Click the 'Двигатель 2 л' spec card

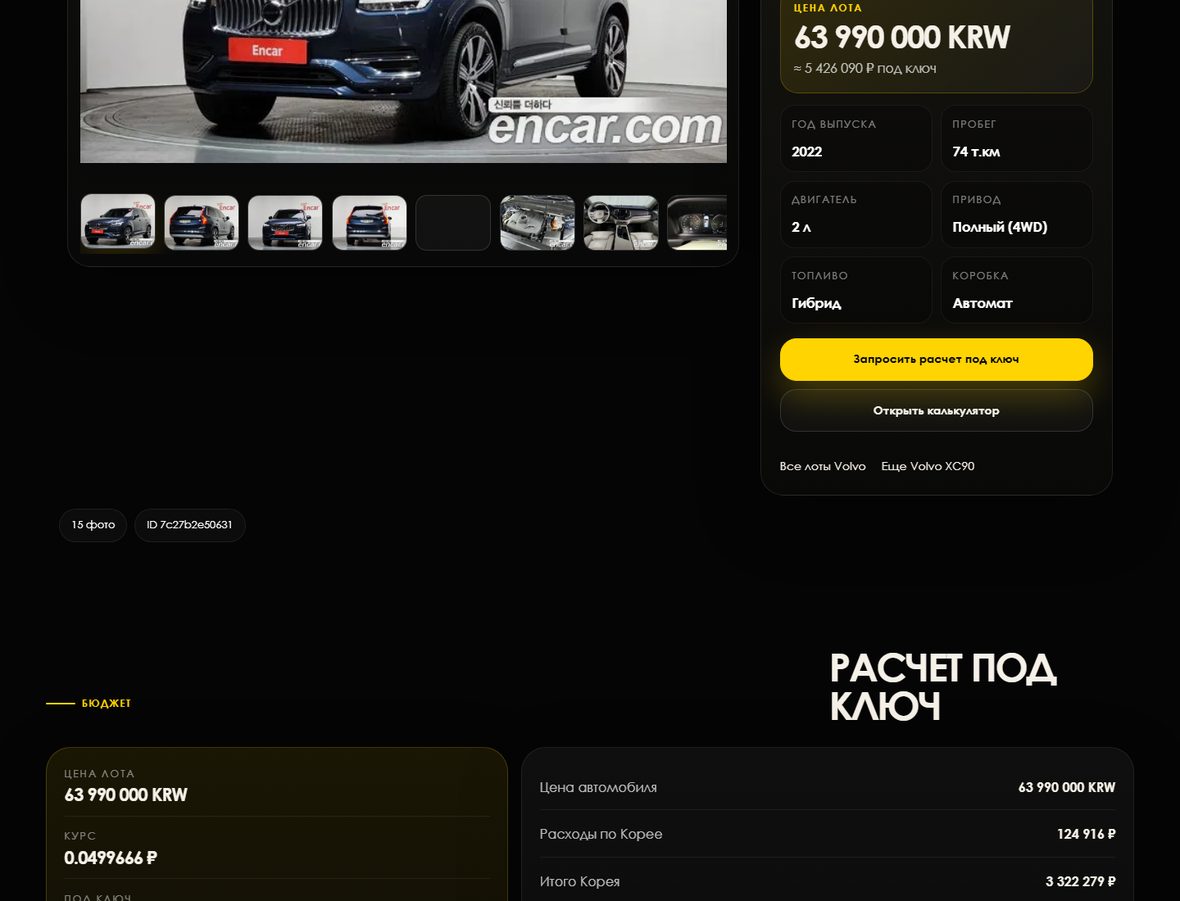pos(856,214)
